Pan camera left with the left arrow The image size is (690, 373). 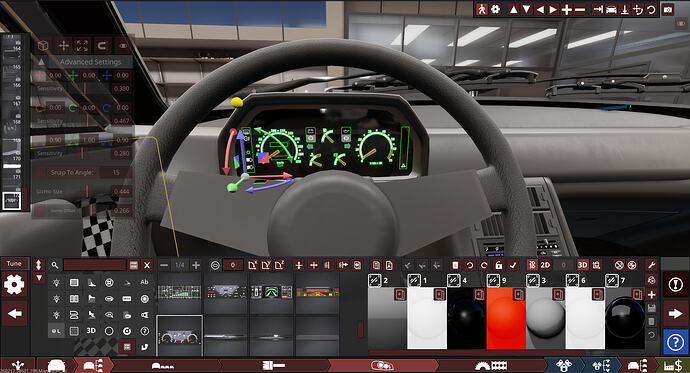coord(540,9)
